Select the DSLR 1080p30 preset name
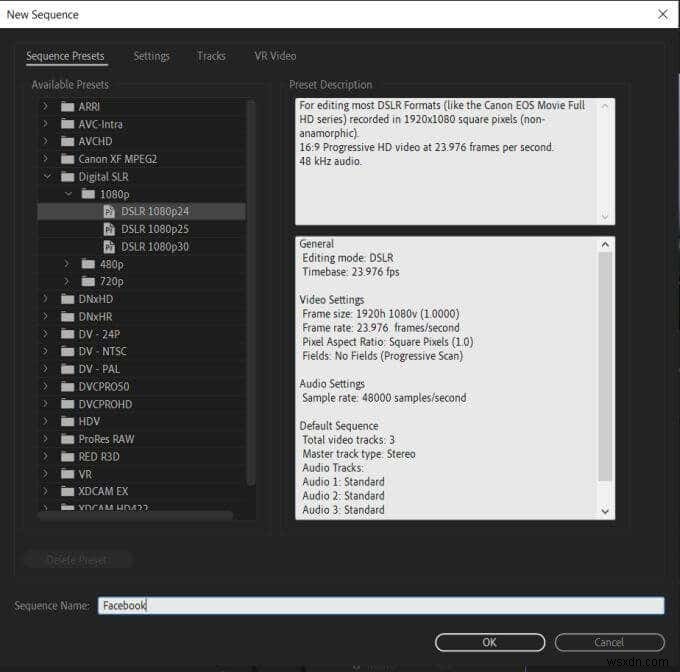Image resolution: width=680 pixels, height=672 pixels. (155, 247)
